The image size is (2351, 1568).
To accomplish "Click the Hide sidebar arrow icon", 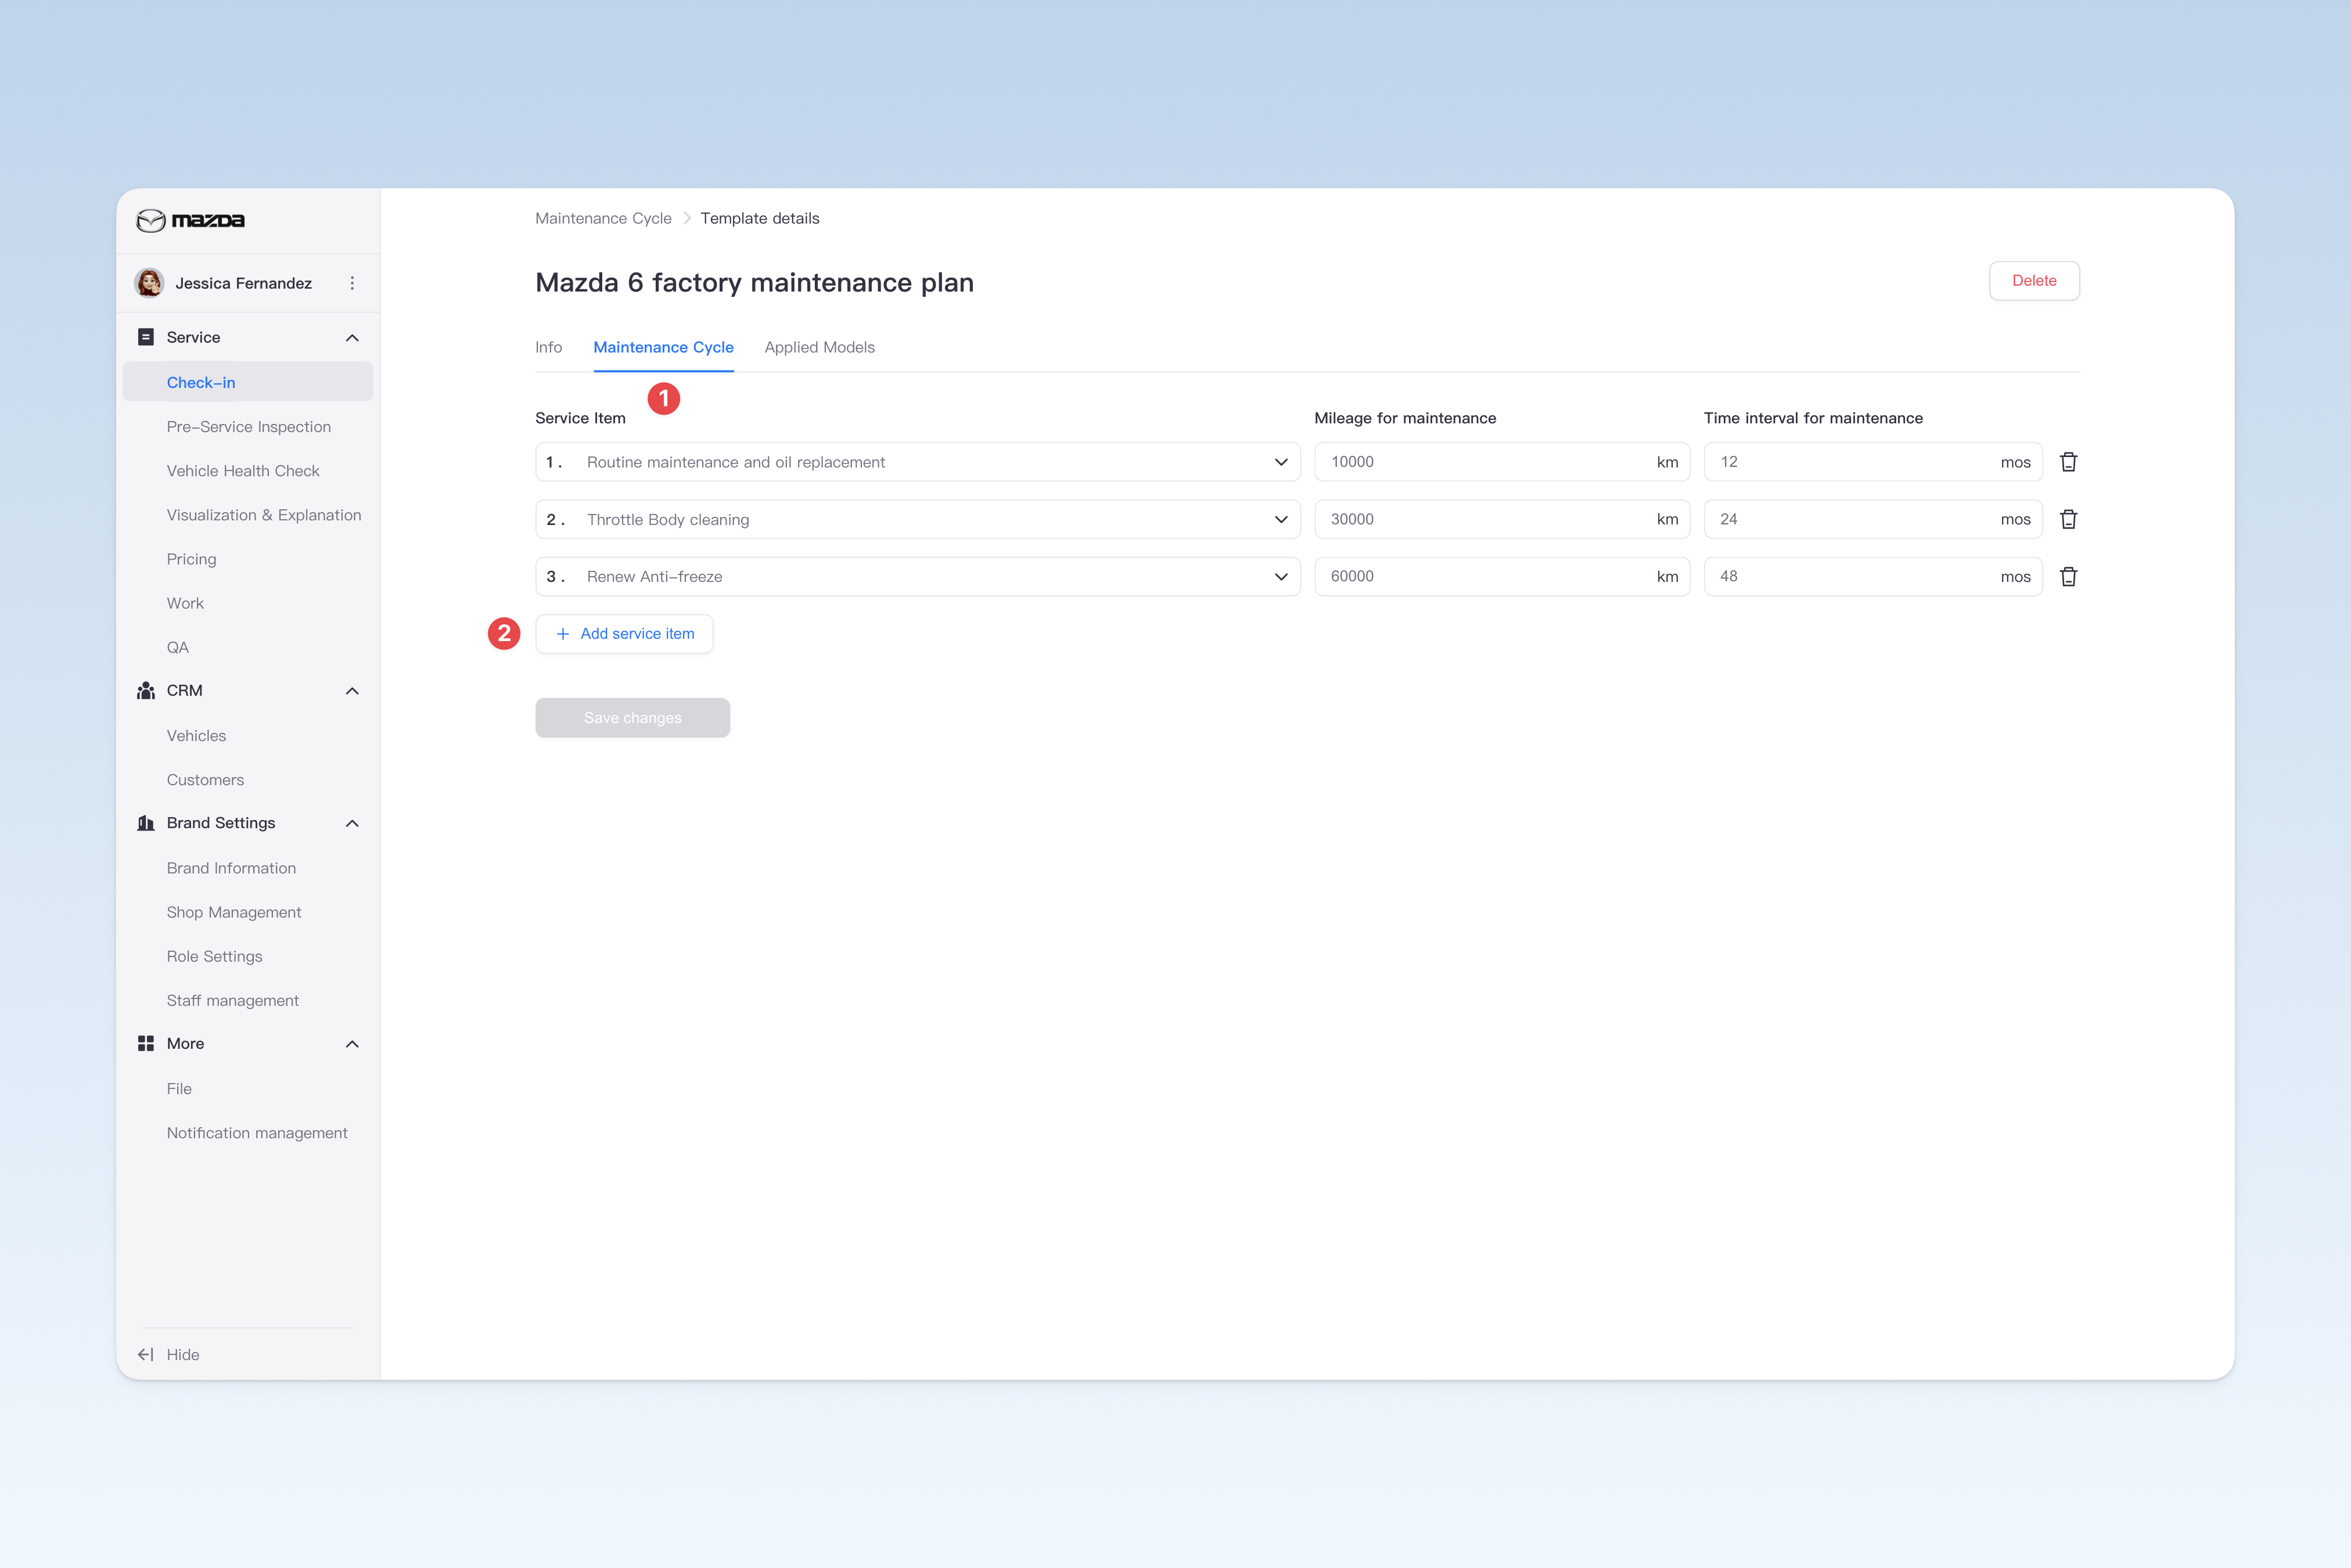I will pos(146,1354).
